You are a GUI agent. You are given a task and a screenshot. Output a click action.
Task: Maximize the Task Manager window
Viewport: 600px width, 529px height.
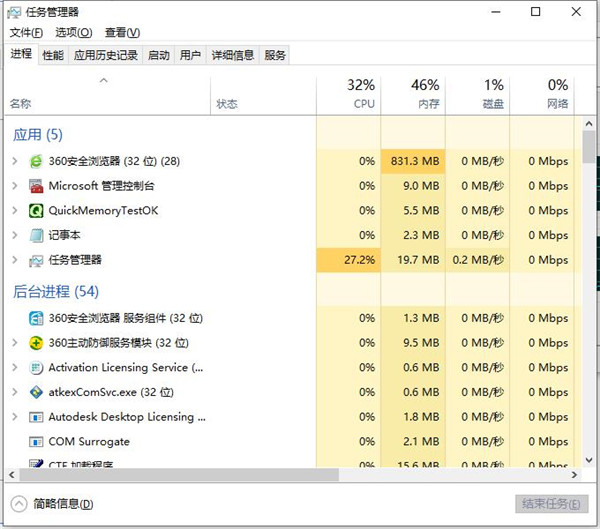point(536,12)
